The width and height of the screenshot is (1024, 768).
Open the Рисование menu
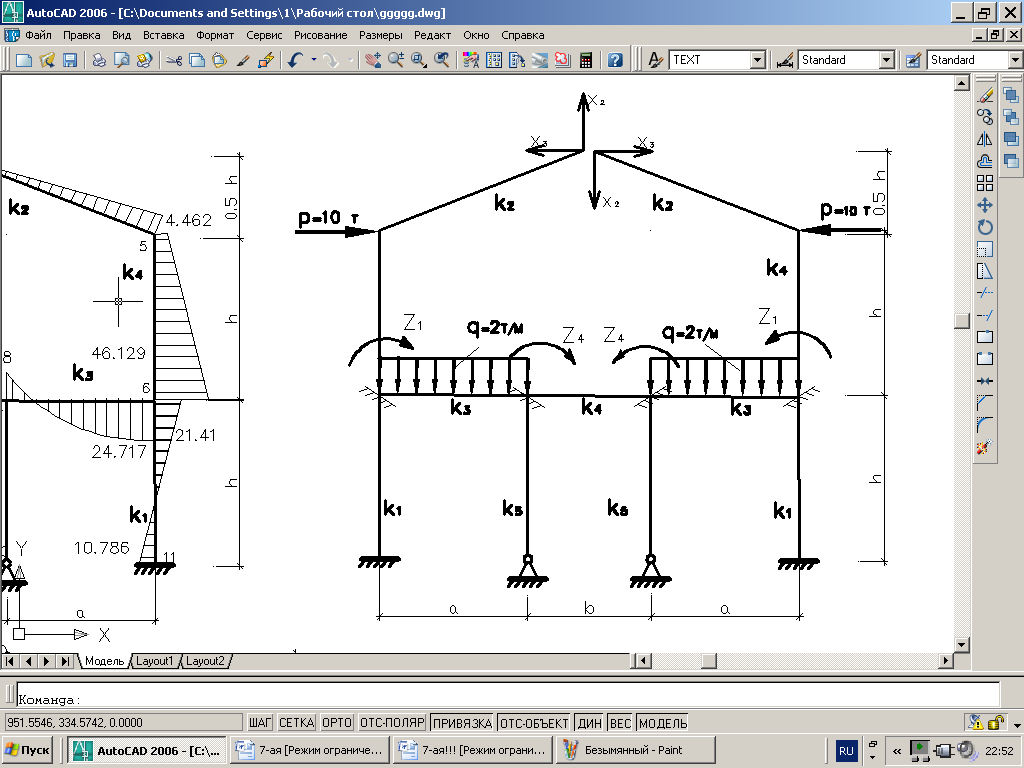click(321, 35)
